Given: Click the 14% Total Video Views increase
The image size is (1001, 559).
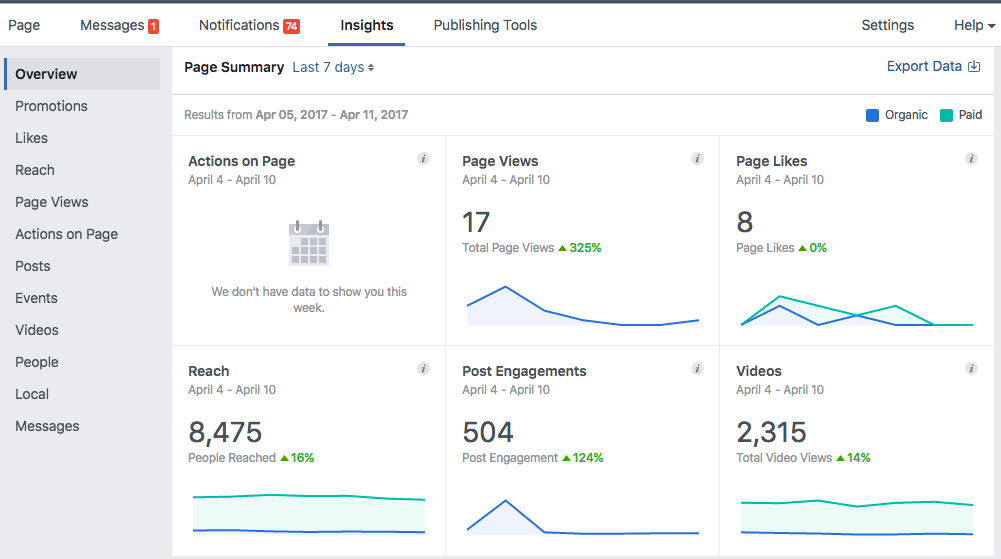Looking at the screenshot, I should (854, 458).
